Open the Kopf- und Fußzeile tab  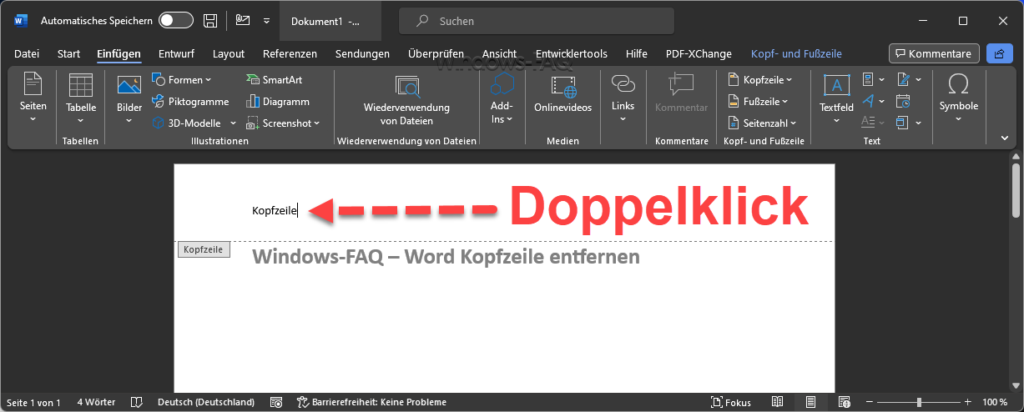click(796, 54)
